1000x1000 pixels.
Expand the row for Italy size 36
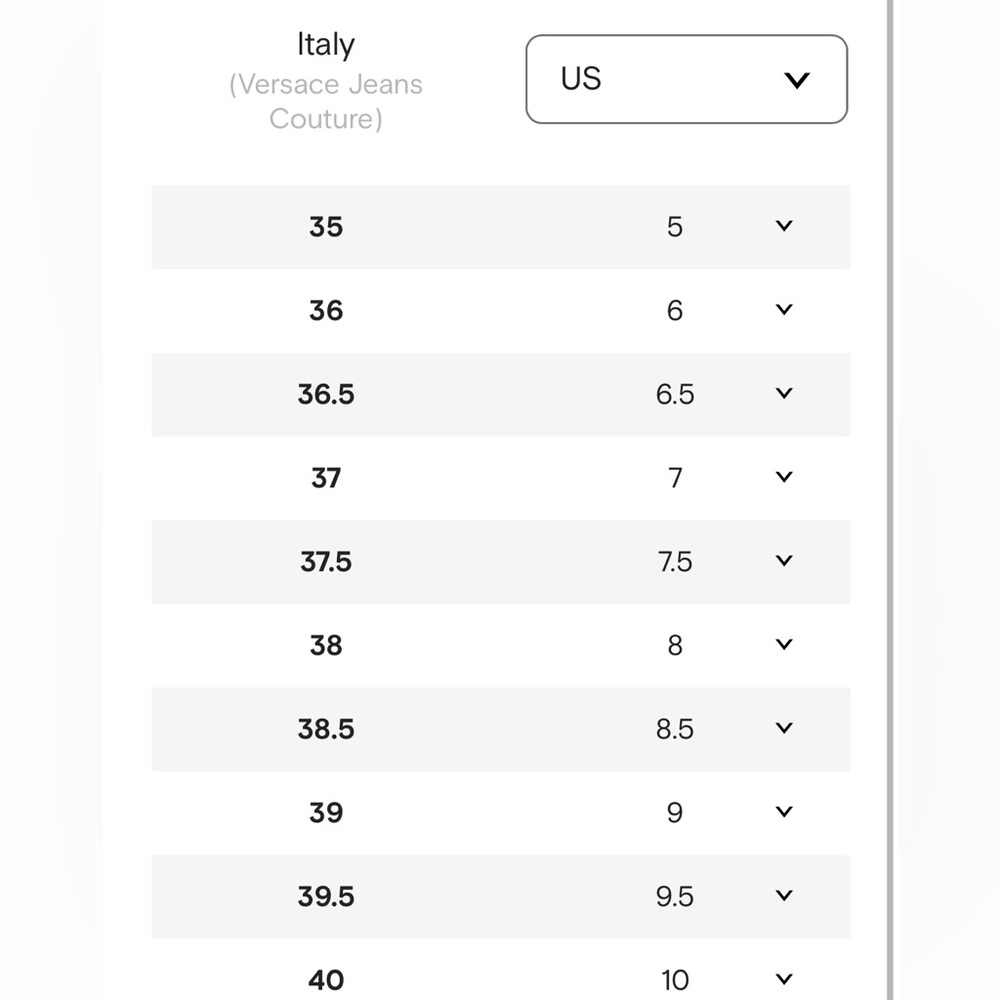click(x=784, y=309)
